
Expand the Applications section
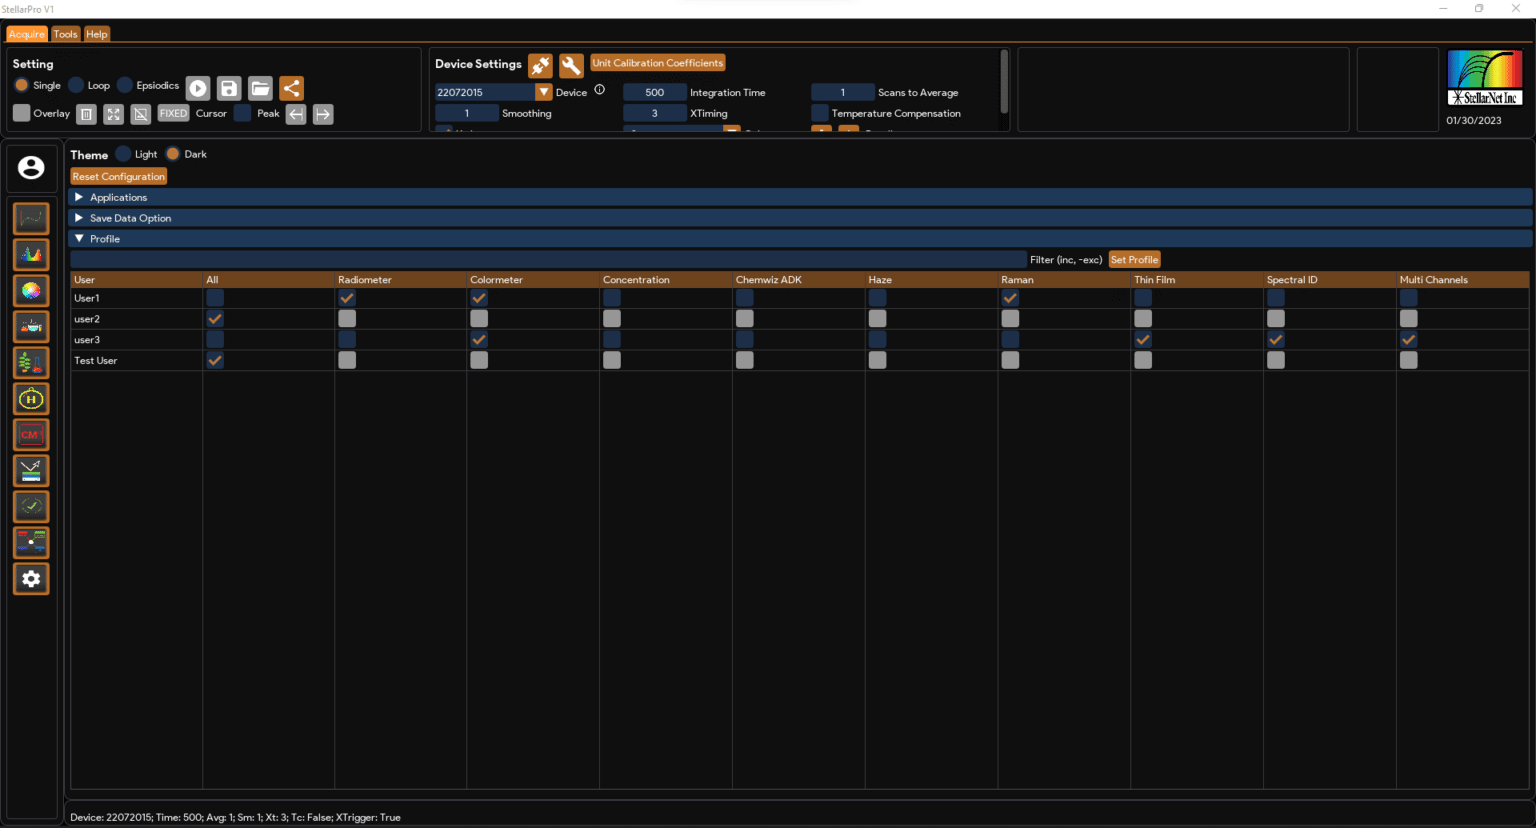coord(800,197)
